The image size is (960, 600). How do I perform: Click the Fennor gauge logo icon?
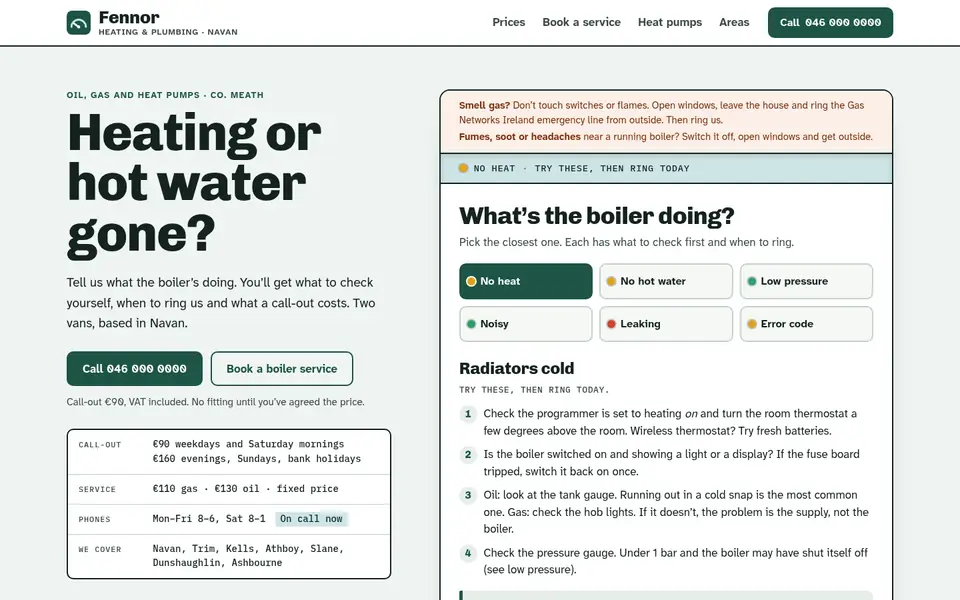click(78, 23)
